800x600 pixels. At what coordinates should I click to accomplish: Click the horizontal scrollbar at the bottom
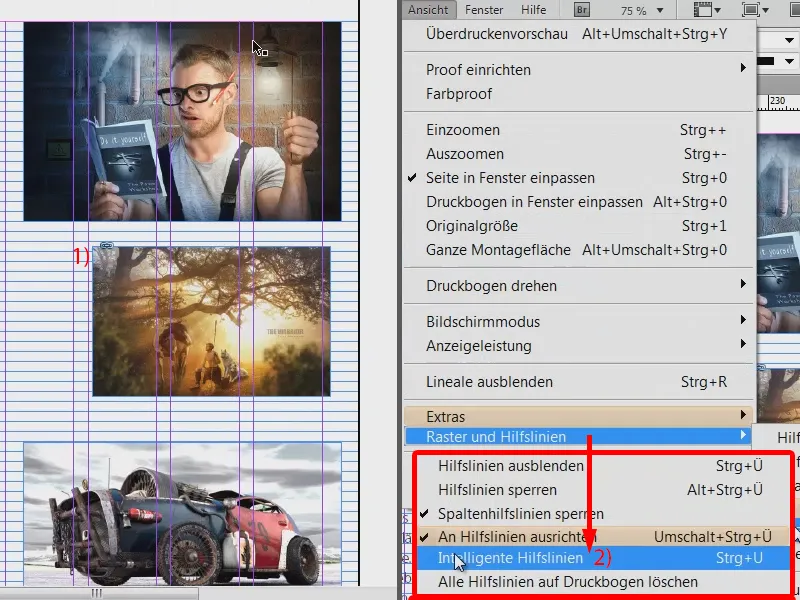click(x=97, y=593)
